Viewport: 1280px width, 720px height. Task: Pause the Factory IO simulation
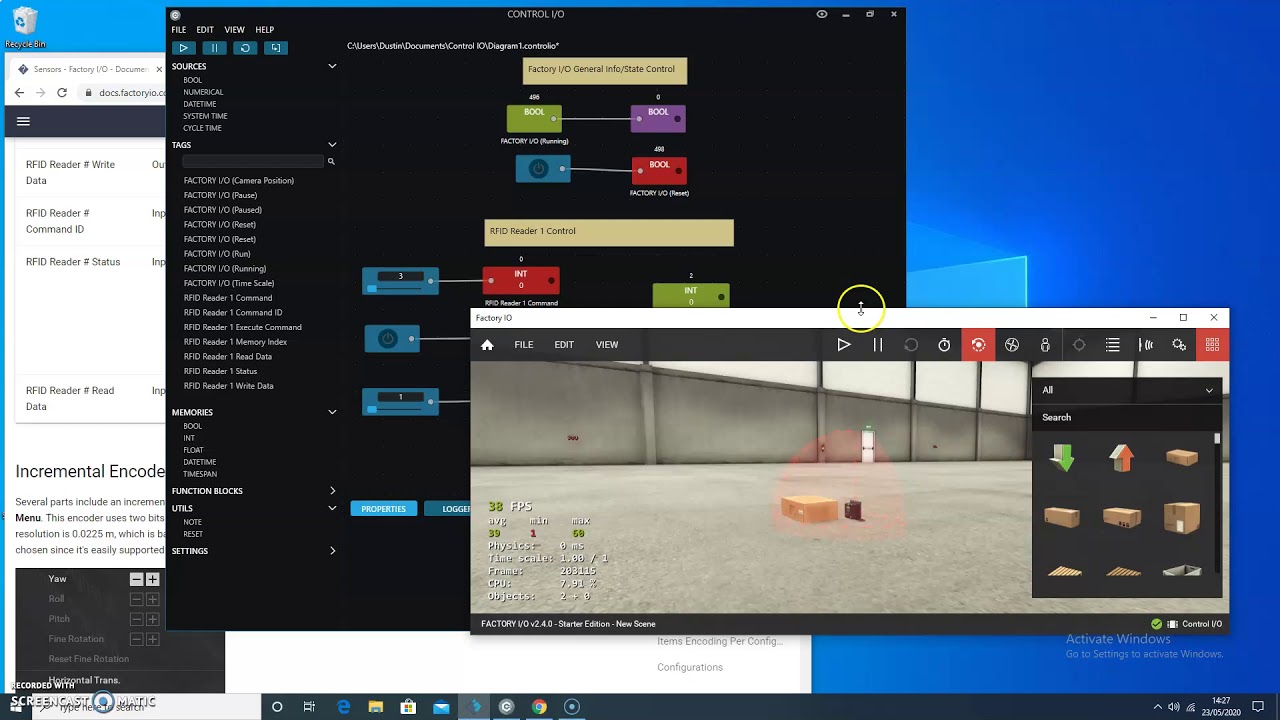[878, 345]
